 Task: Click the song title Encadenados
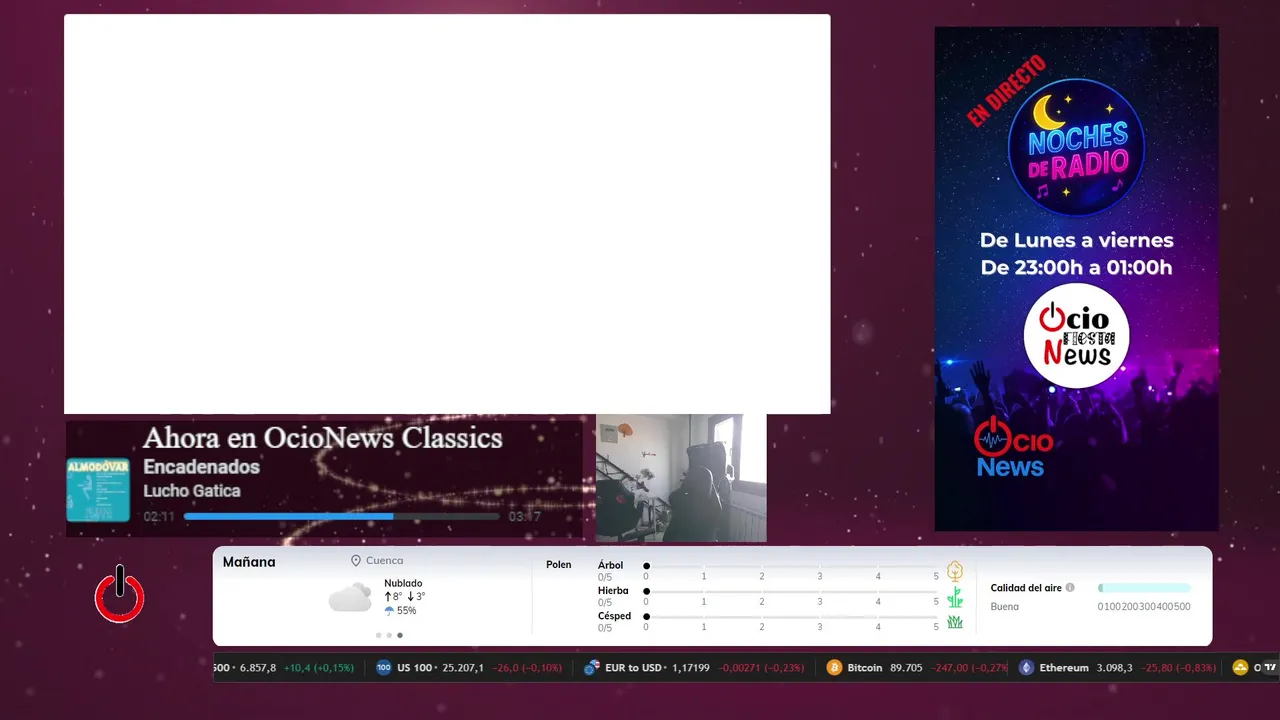click(201, 467)
